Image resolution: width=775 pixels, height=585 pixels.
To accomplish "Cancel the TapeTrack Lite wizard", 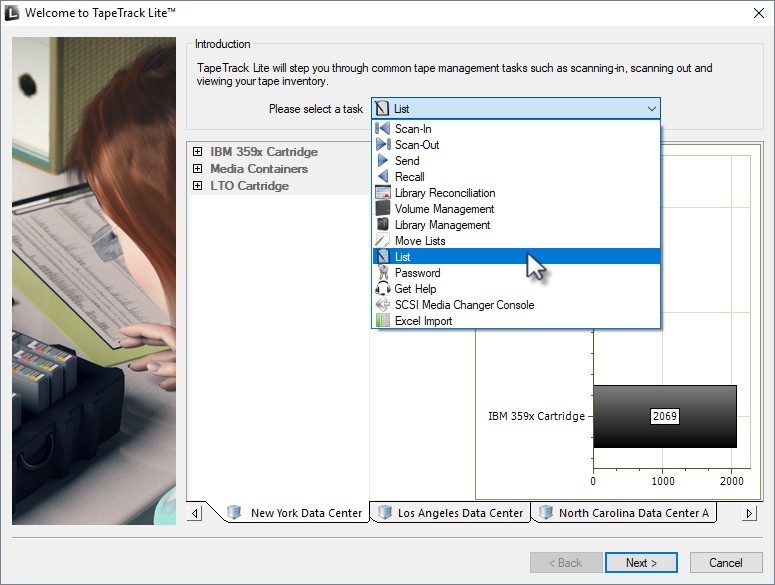I will (x=726, y=562).
